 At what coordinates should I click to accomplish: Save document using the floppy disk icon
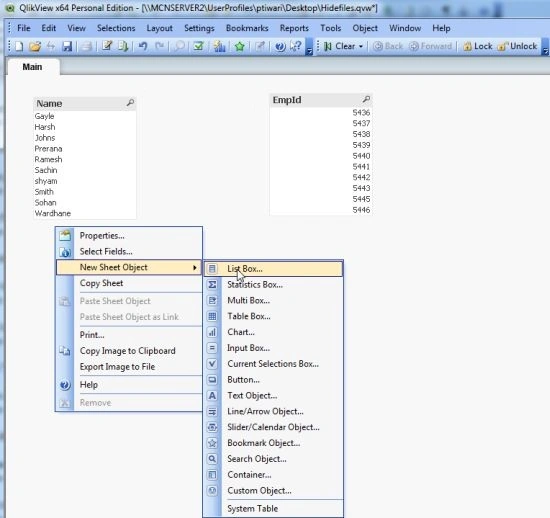click(67, 46)
